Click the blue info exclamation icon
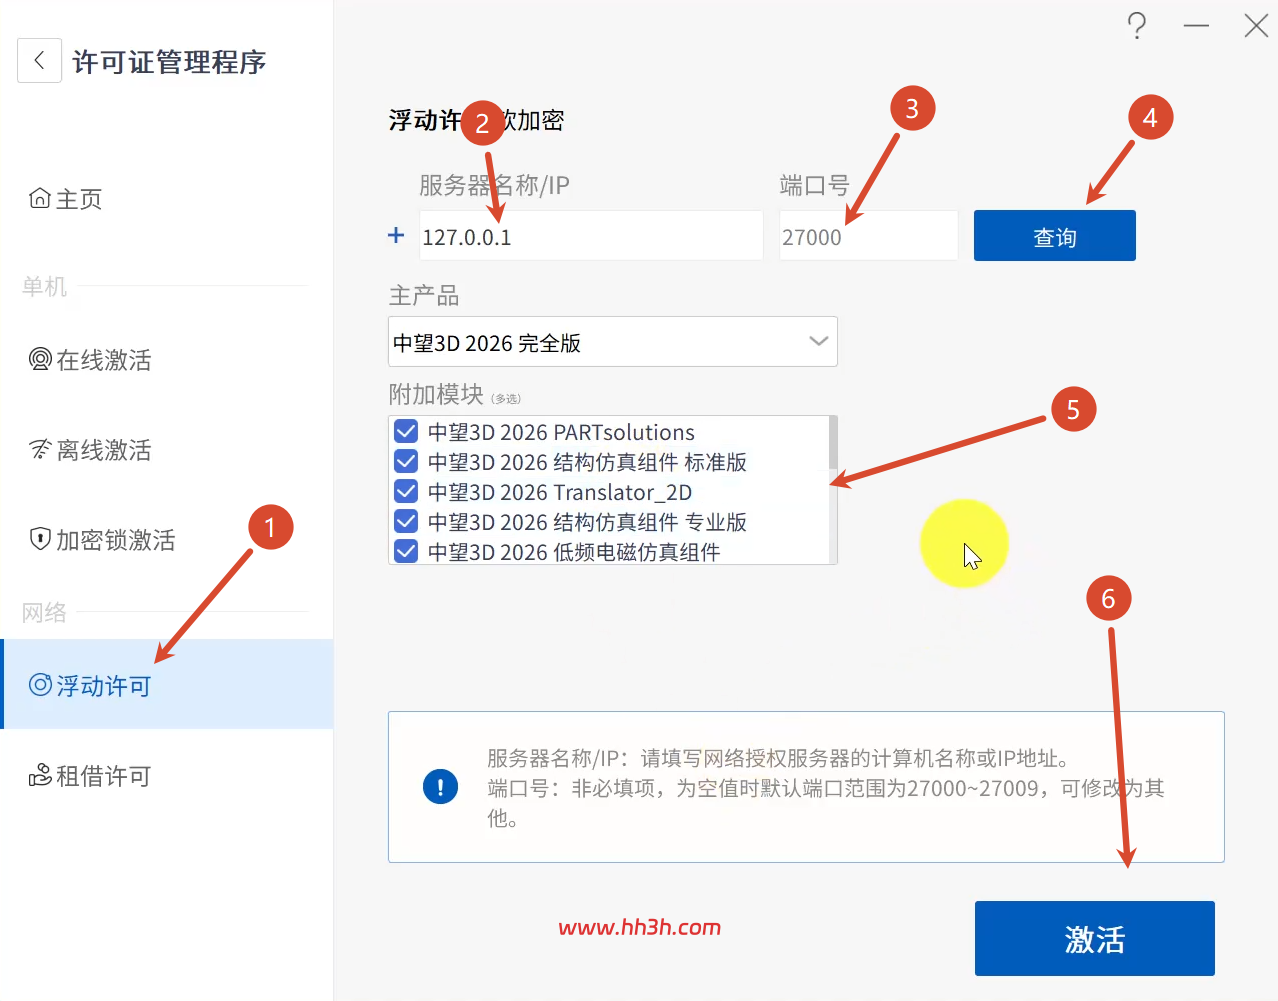 (440, 786)
